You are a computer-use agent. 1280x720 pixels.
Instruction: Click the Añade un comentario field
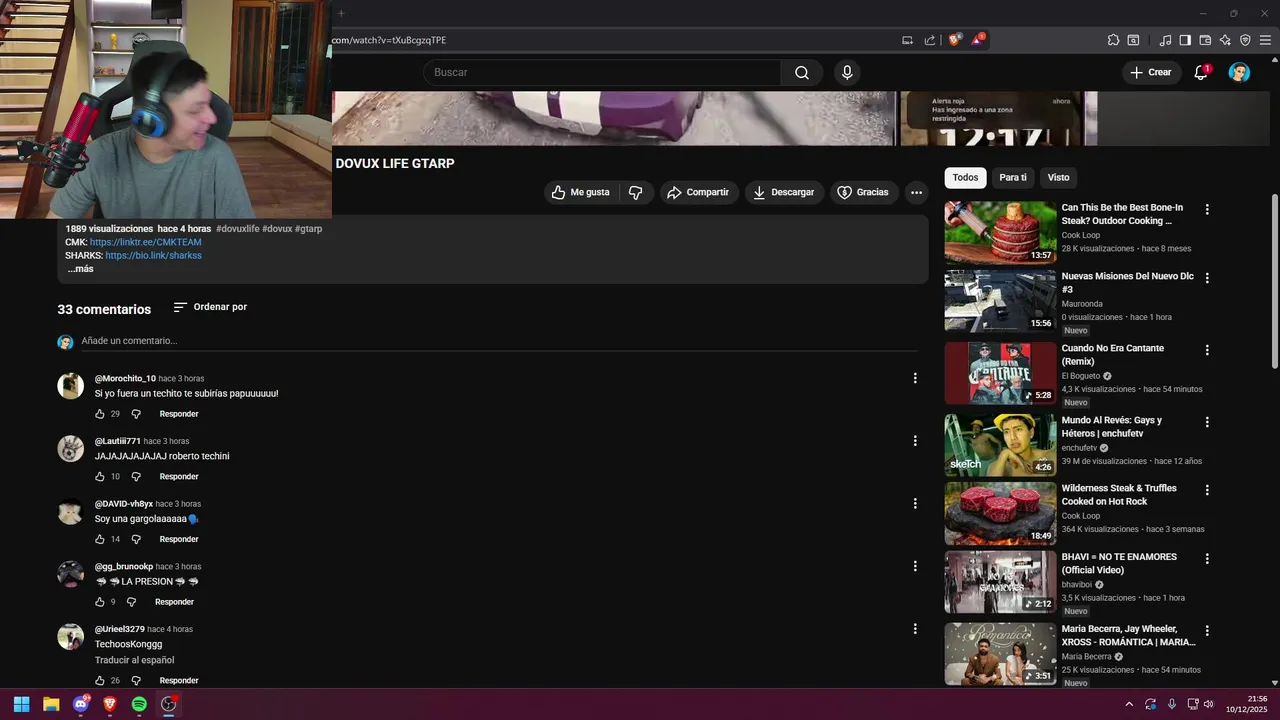point(499,341)
